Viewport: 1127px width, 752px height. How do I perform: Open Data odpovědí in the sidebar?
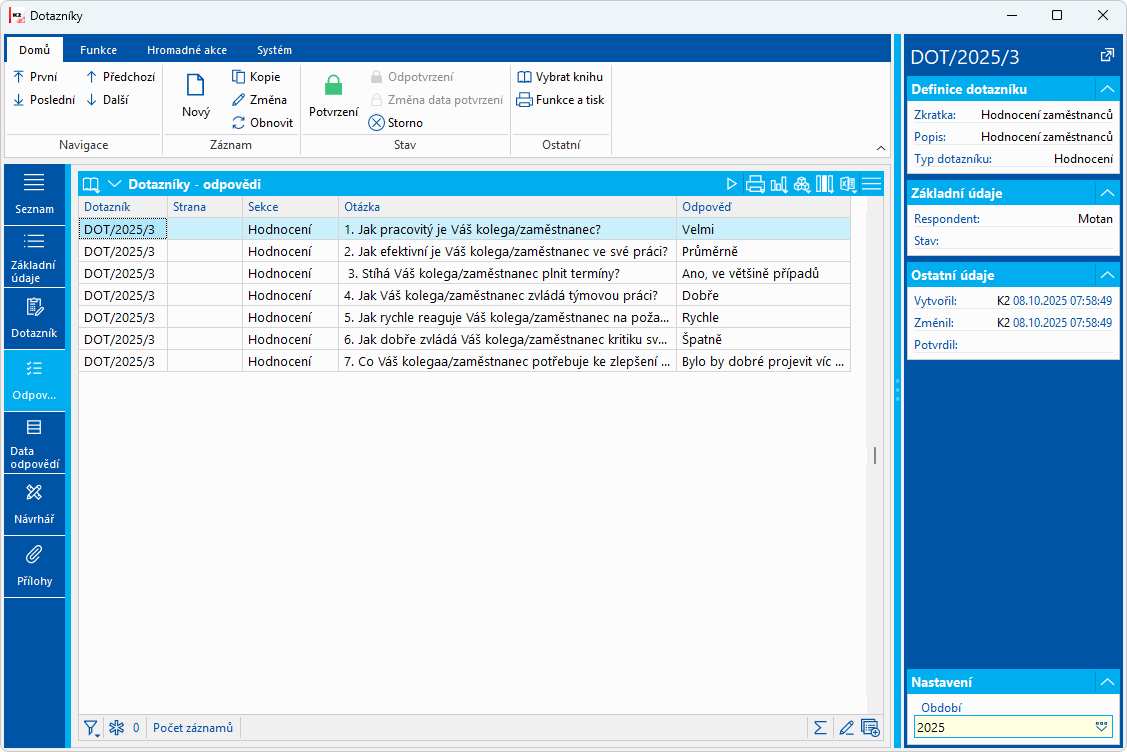click(34, 442)
